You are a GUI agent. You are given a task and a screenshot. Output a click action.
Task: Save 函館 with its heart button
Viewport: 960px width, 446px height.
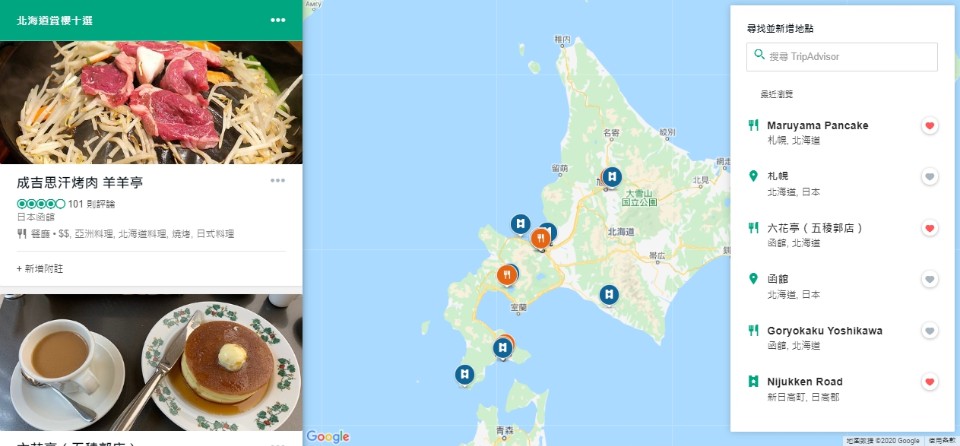(929, 280)
